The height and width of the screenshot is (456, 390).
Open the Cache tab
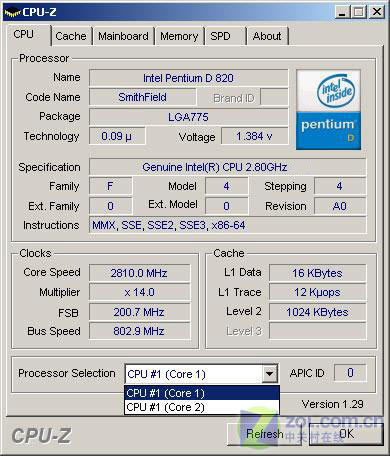[x=71, y=36]
